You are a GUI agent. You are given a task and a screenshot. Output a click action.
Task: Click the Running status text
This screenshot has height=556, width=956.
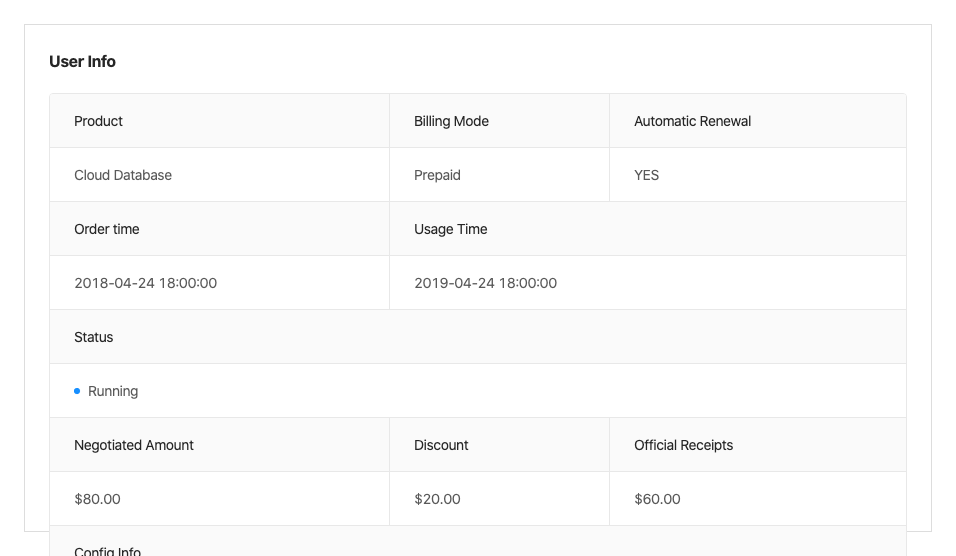click(x=113, y=391)
